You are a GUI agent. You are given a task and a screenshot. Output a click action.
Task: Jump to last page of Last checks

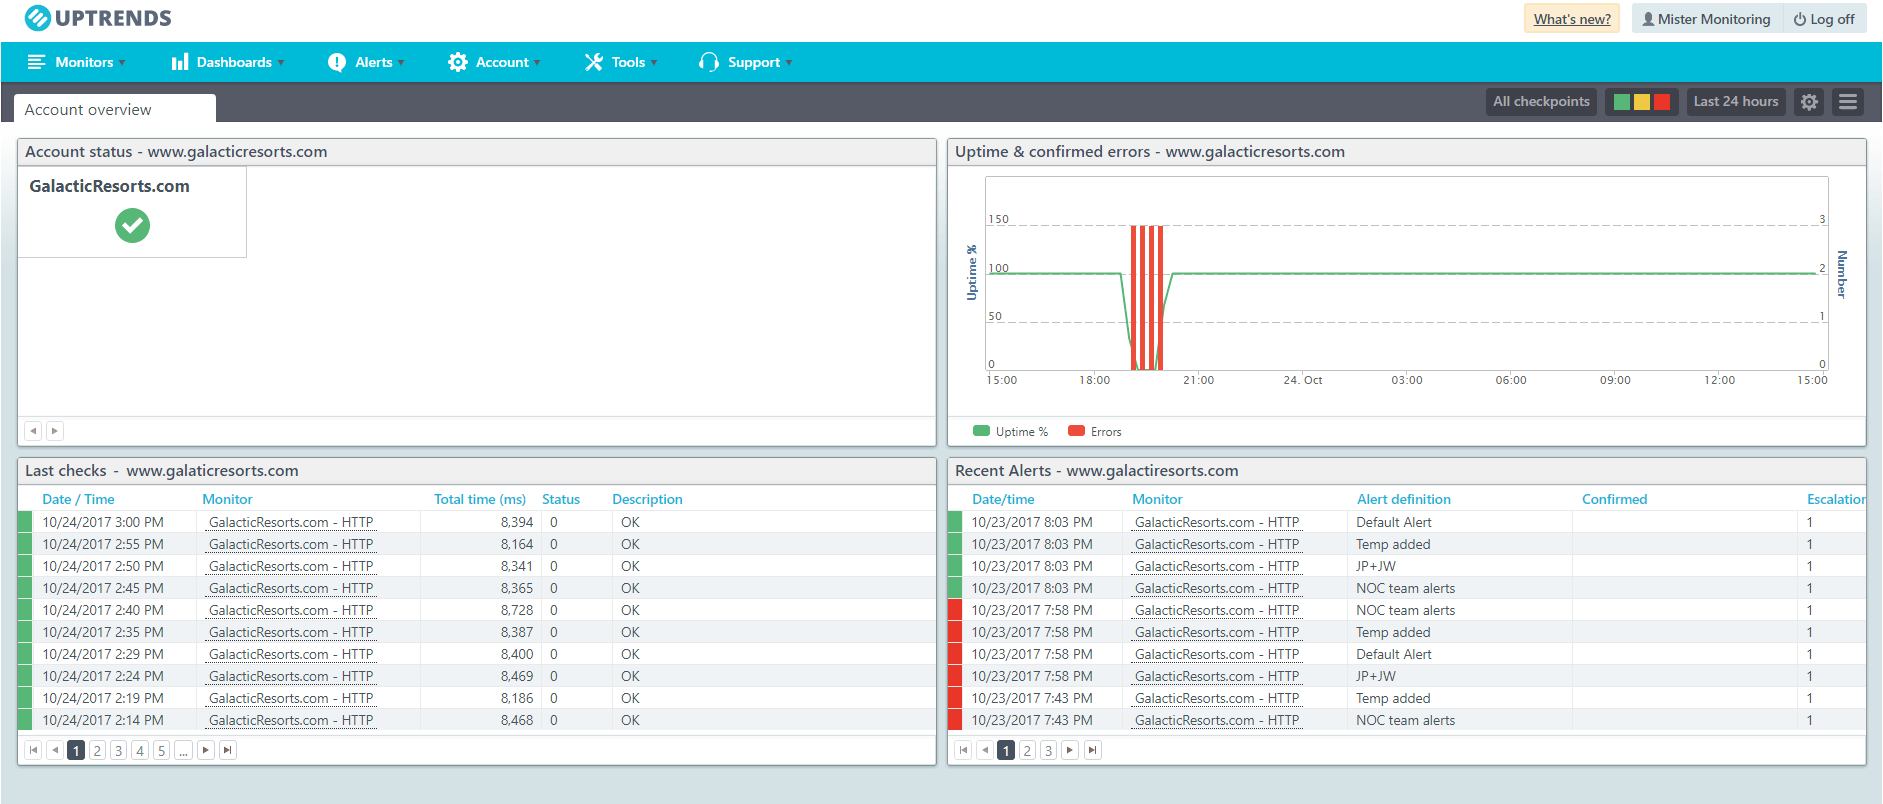coord(228,750)
